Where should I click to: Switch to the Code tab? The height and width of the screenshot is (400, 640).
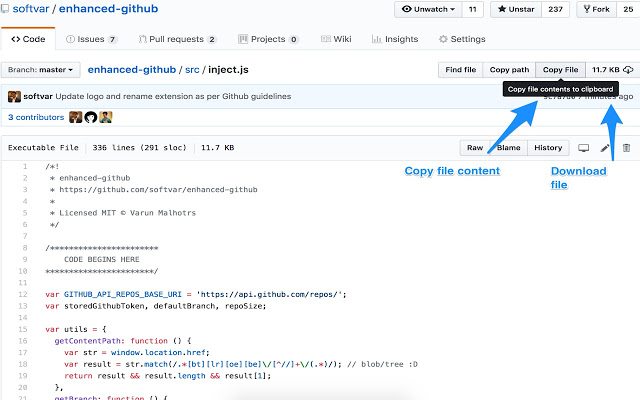[x=28, y=39]
